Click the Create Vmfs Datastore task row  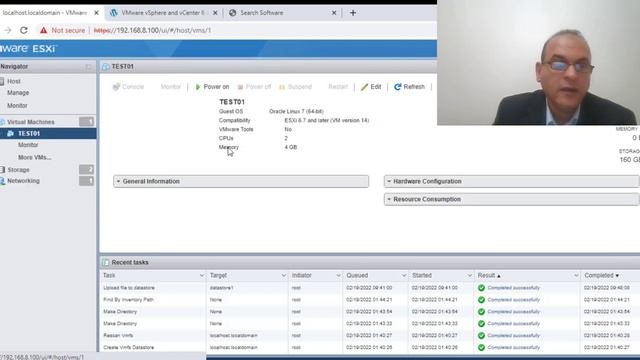pos(370,347)
